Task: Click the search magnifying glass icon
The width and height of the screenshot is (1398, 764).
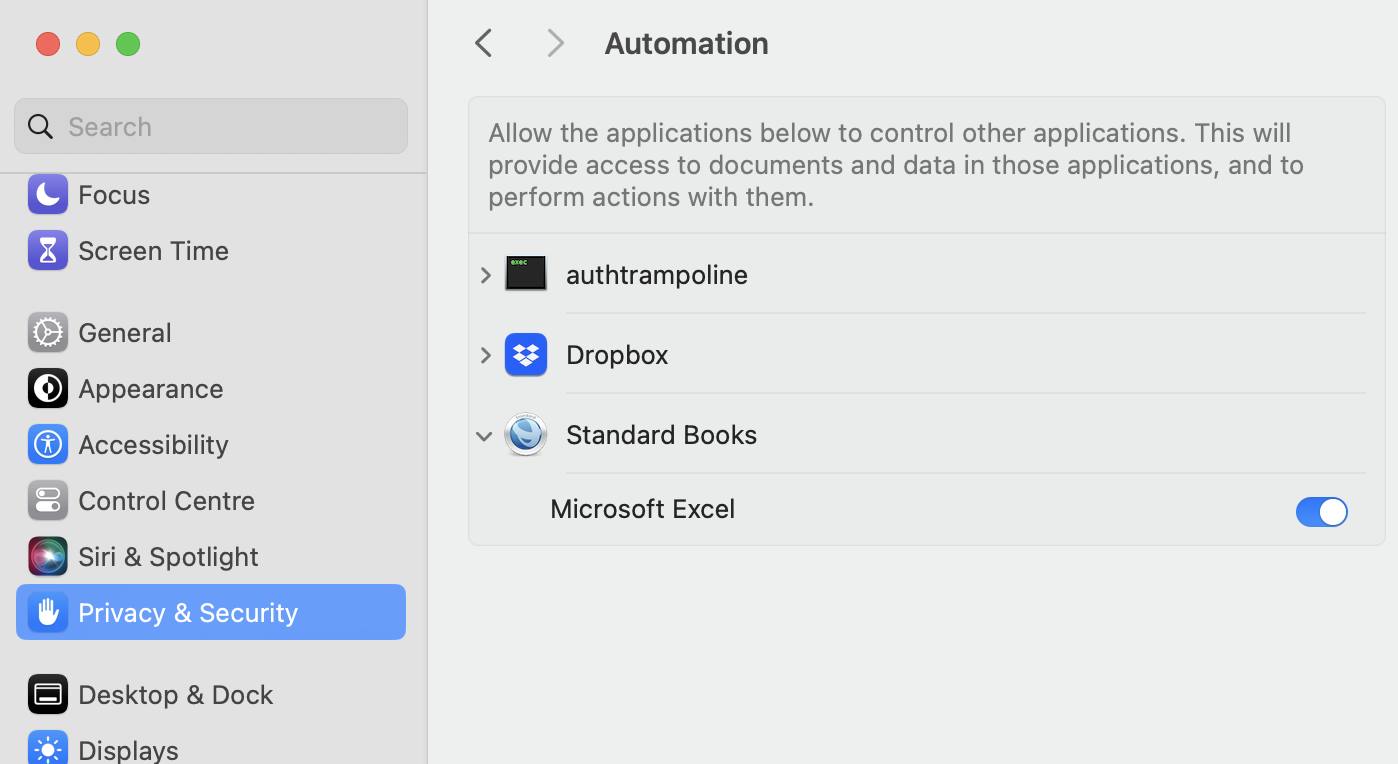Action: pos(40,126)
